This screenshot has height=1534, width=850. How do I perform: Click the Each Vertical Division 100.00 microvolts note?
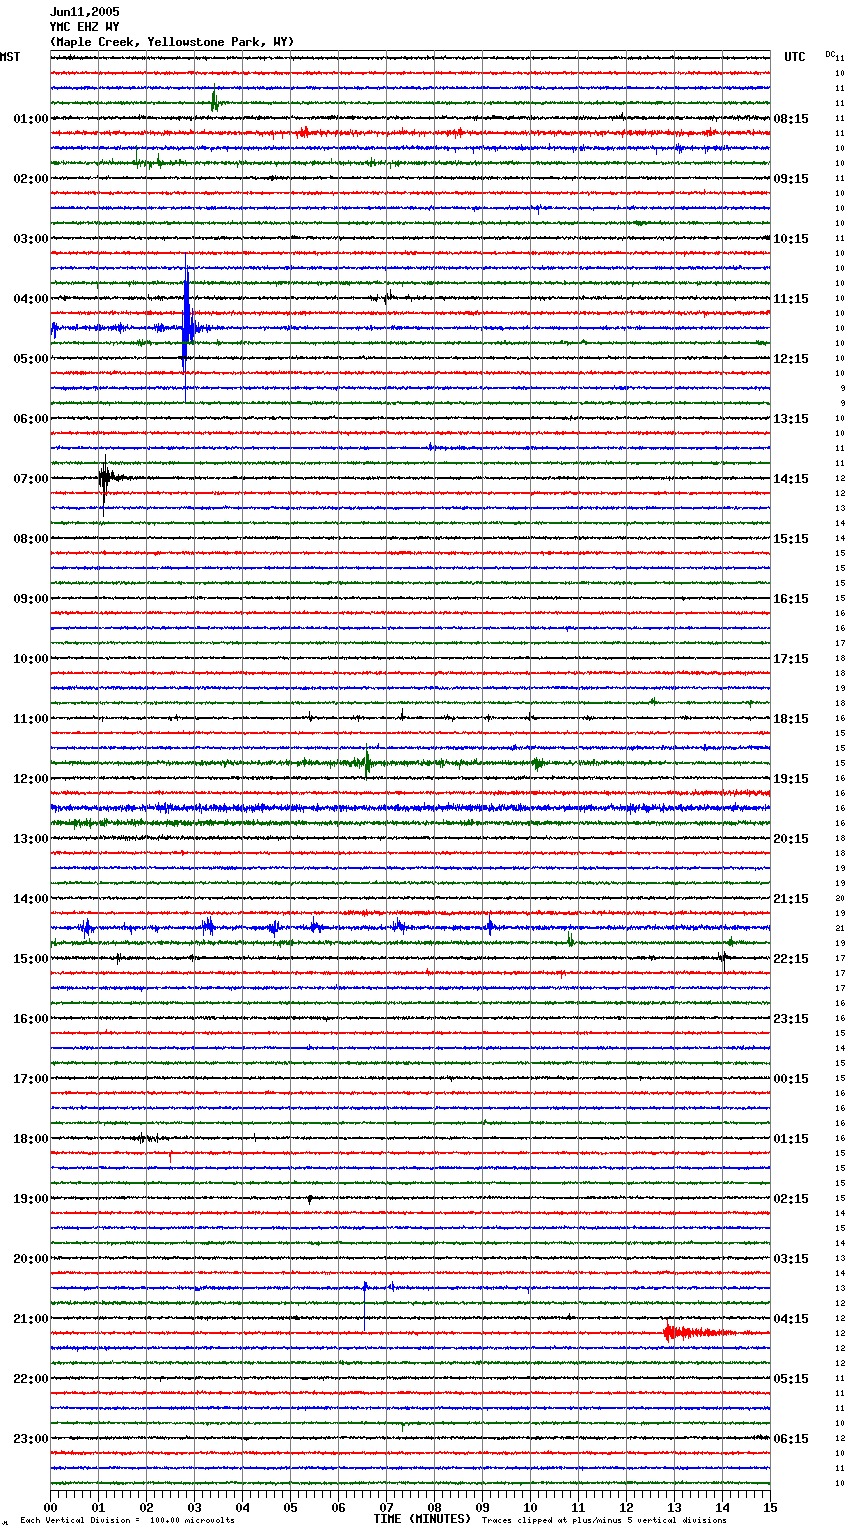(127, 1520)
